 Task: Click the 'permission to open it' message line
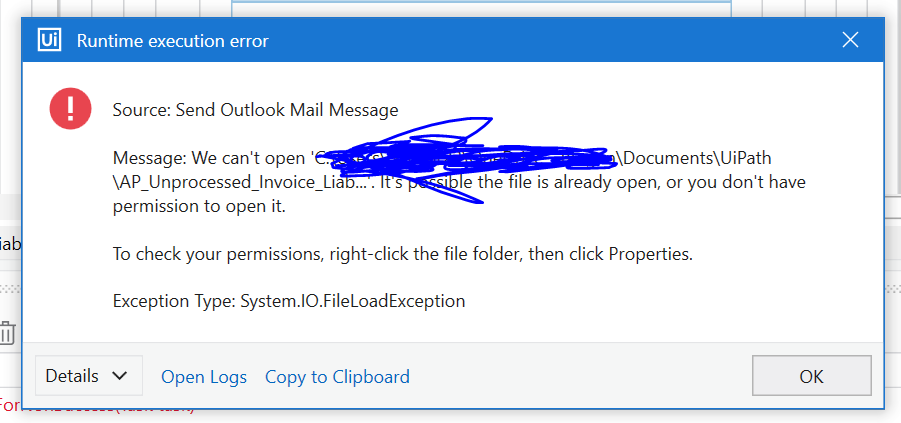tap(199, 207)
